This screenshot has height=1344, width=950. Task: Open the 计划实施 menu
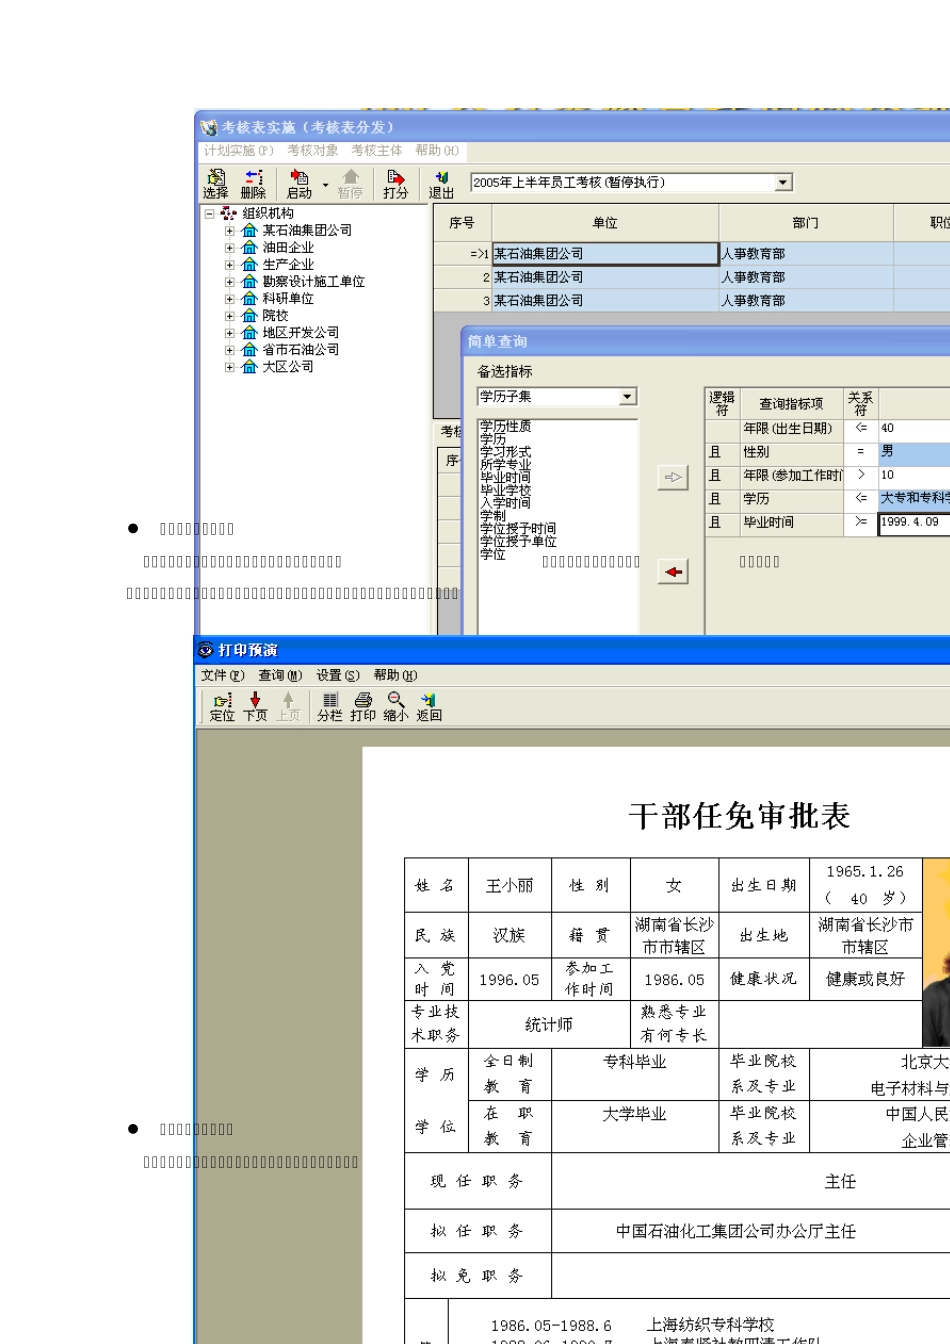[238, 150]
